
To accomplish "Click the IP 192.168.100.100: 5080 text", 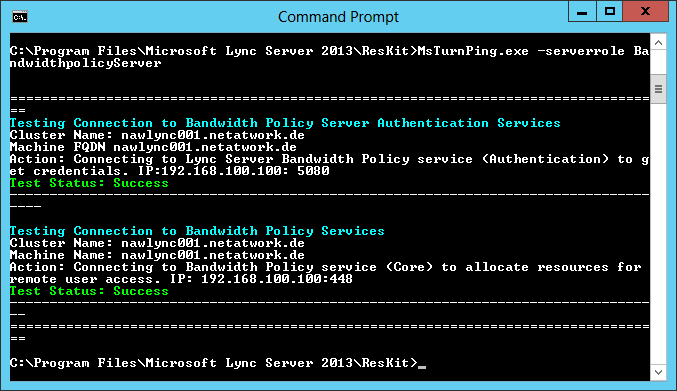I will tap(234, 171).
